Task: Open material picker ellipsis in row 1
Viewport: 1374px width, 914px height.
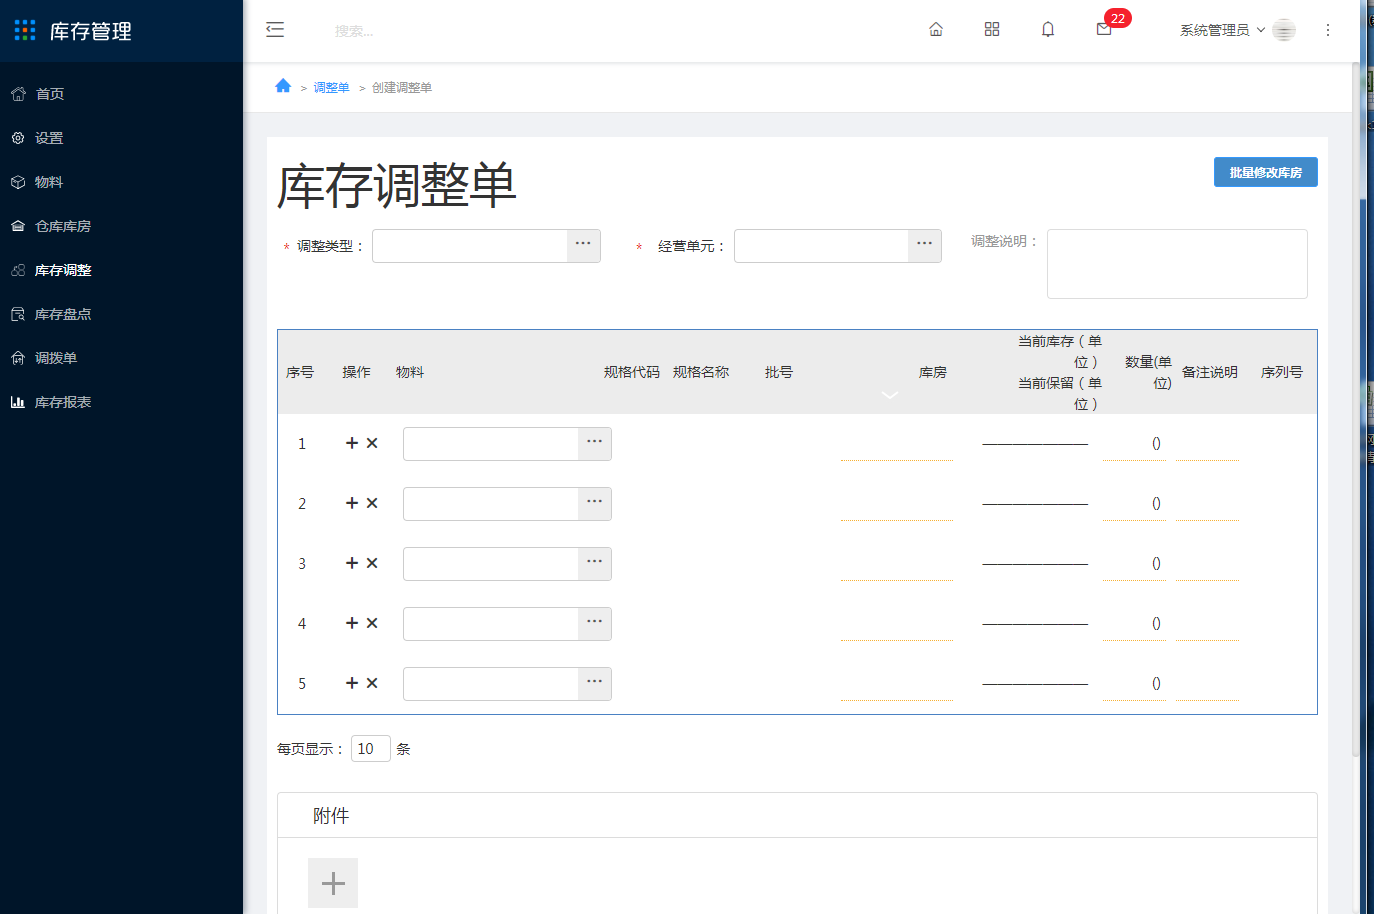Action: (595, 444)
